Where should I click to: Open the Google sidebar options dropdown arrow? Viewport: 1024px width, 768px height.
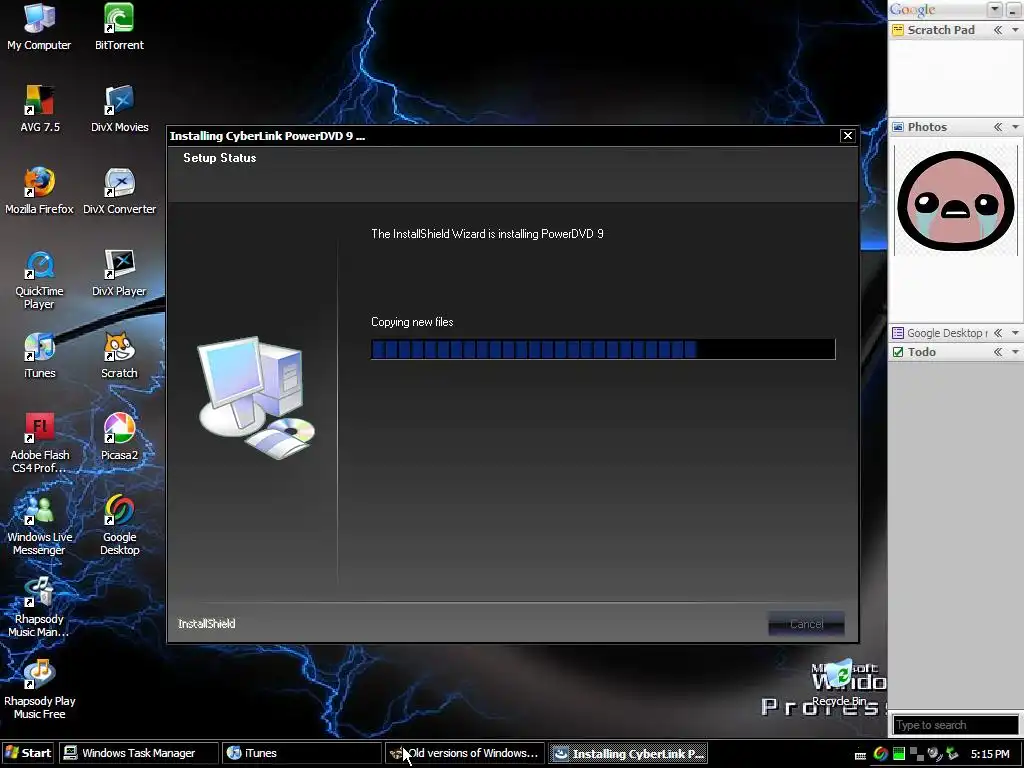point(995,9)
